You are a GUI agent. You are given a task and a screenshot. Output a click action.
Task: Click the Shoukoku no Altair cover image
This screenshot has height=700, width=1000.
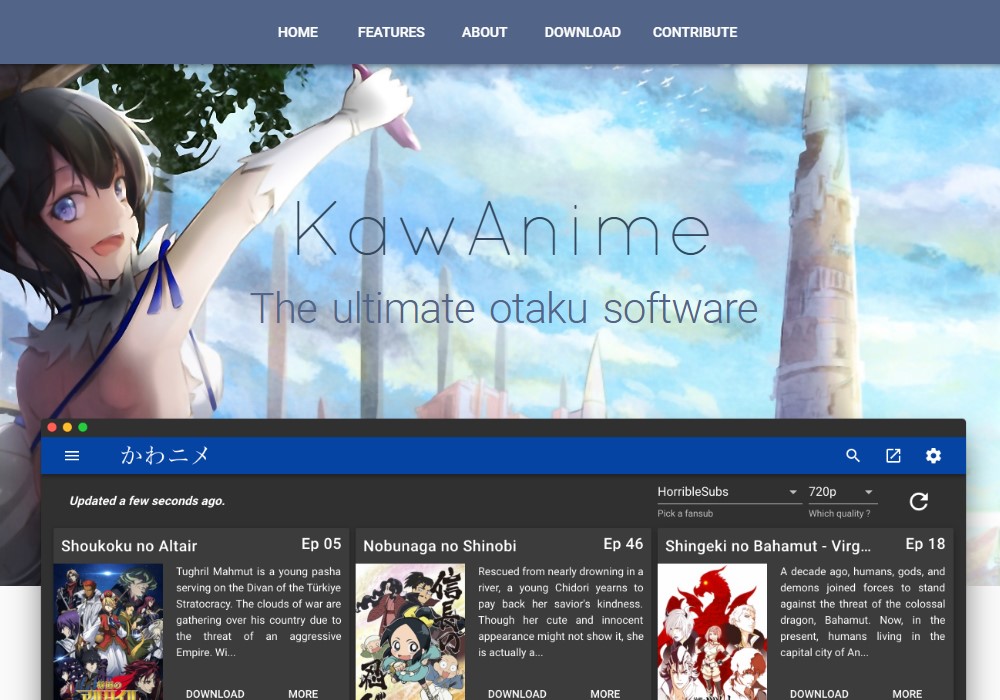pyautogui.click(x=108, y=631)
